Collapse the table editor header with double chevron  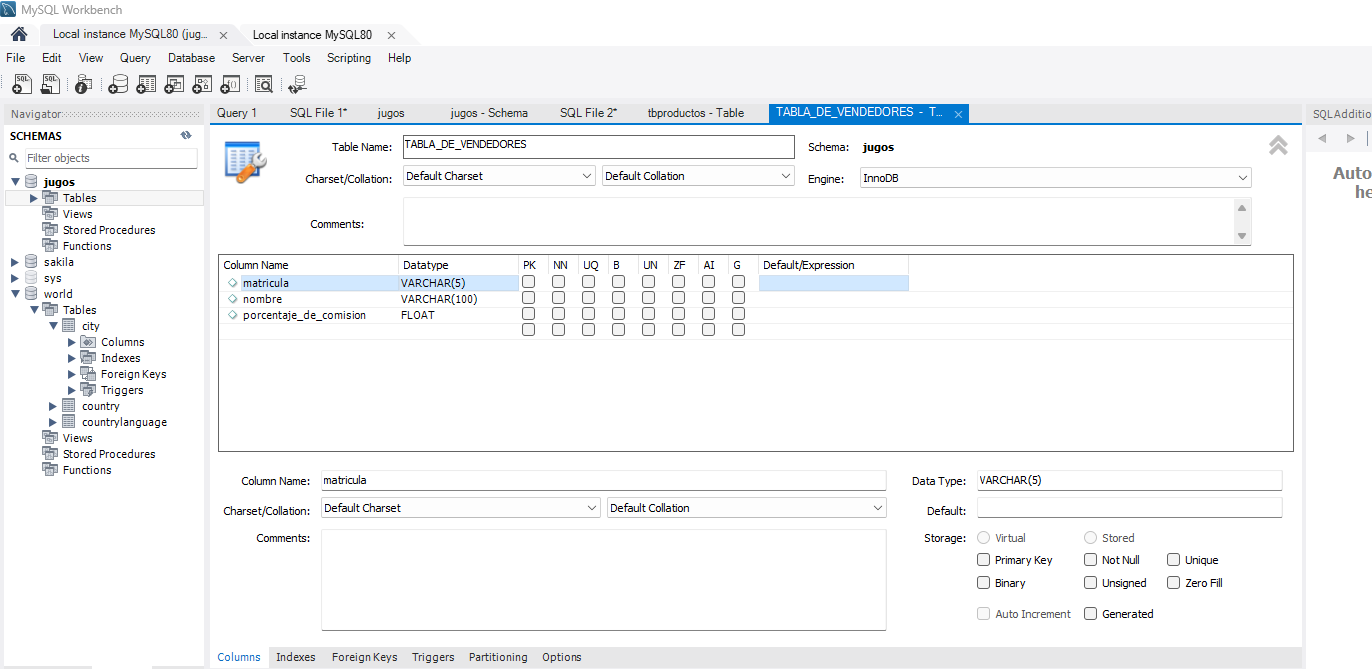(1278, 146)
